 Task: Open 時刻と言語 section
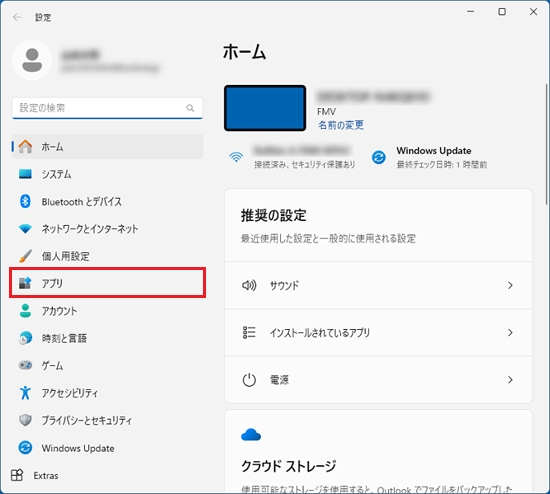click(x=107, y=338)
